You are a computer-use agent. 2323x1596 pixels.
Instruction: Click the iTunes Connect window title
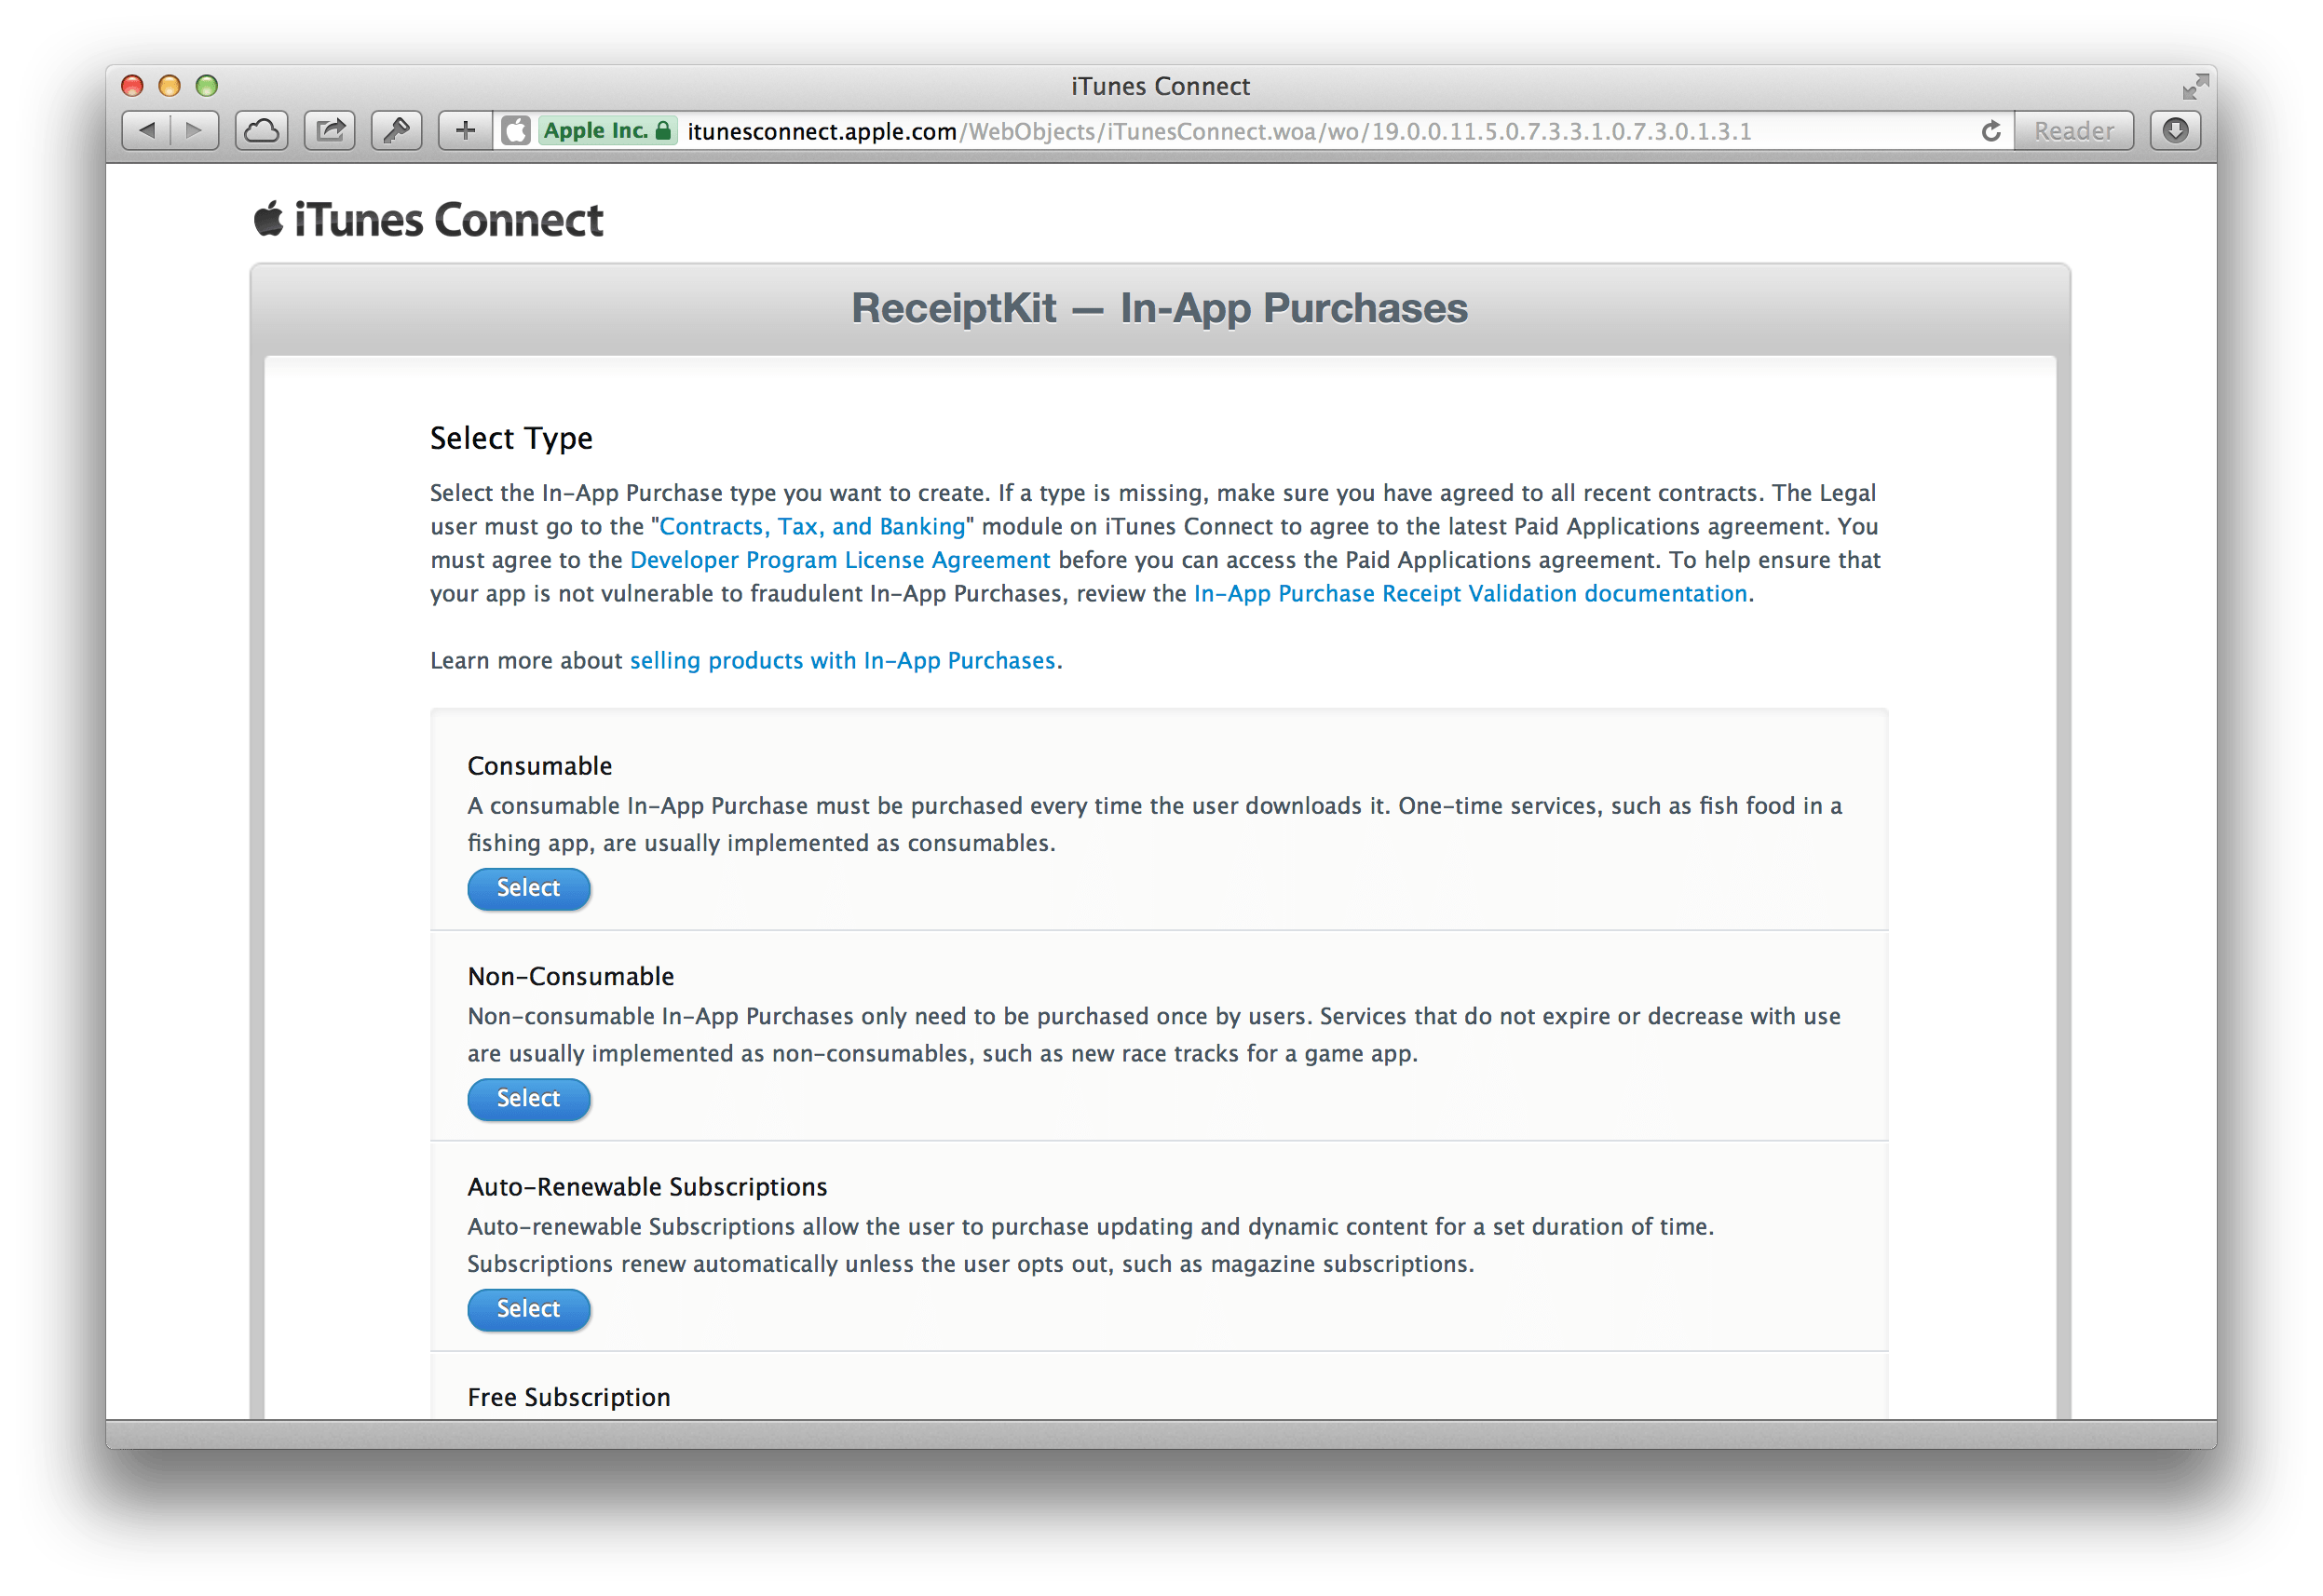(x=1160, y=86)
